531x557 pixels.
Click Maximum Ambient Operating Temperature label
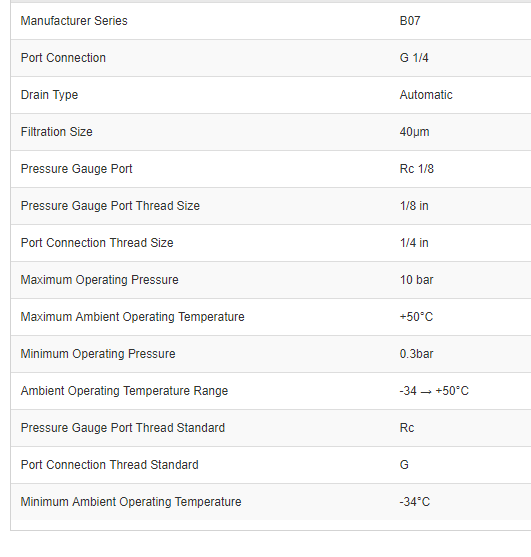coord(132,317)
